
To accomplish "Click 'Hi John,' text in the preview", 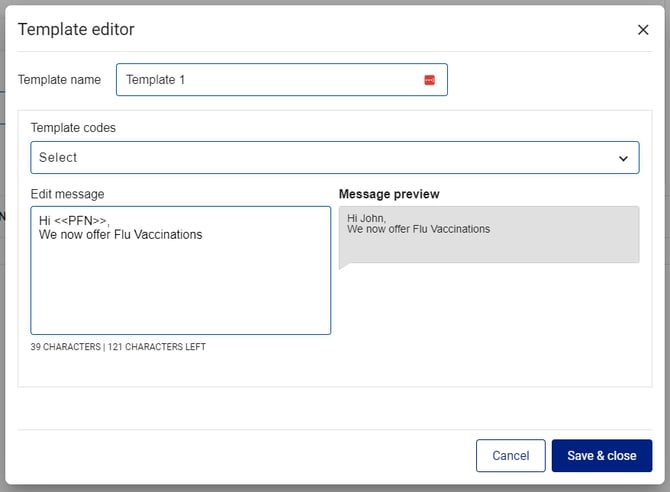I will [366, 218].
